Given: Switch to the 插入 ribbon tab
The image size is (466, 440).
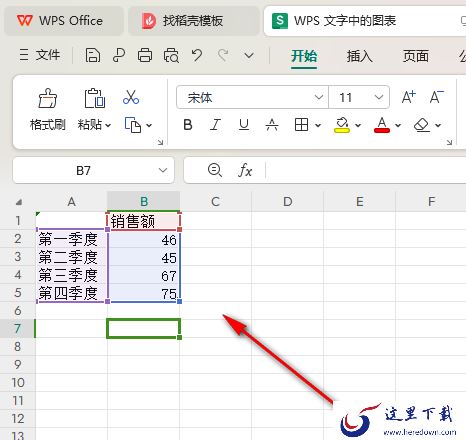Looking at the screenshot, I should [x=359, y=56].
